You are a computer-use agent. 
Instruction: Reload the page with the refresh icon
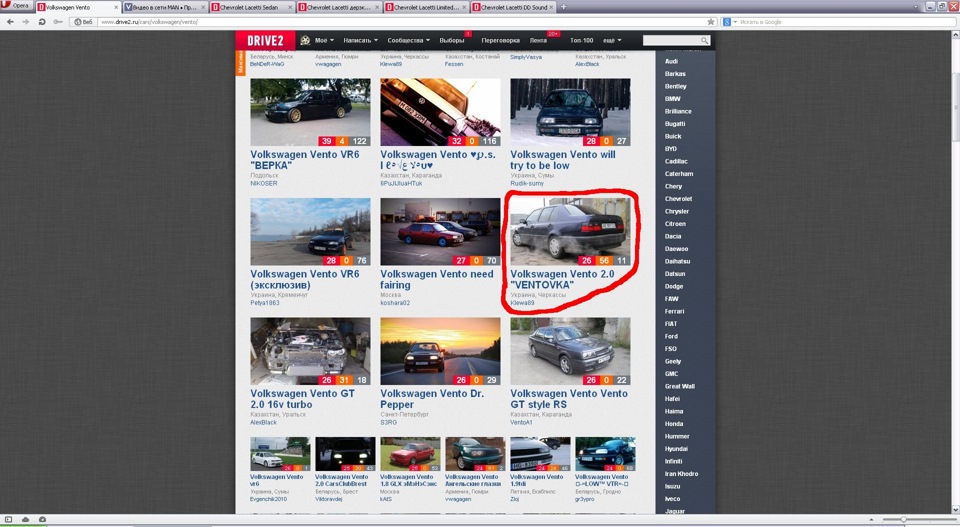[42, 21]
